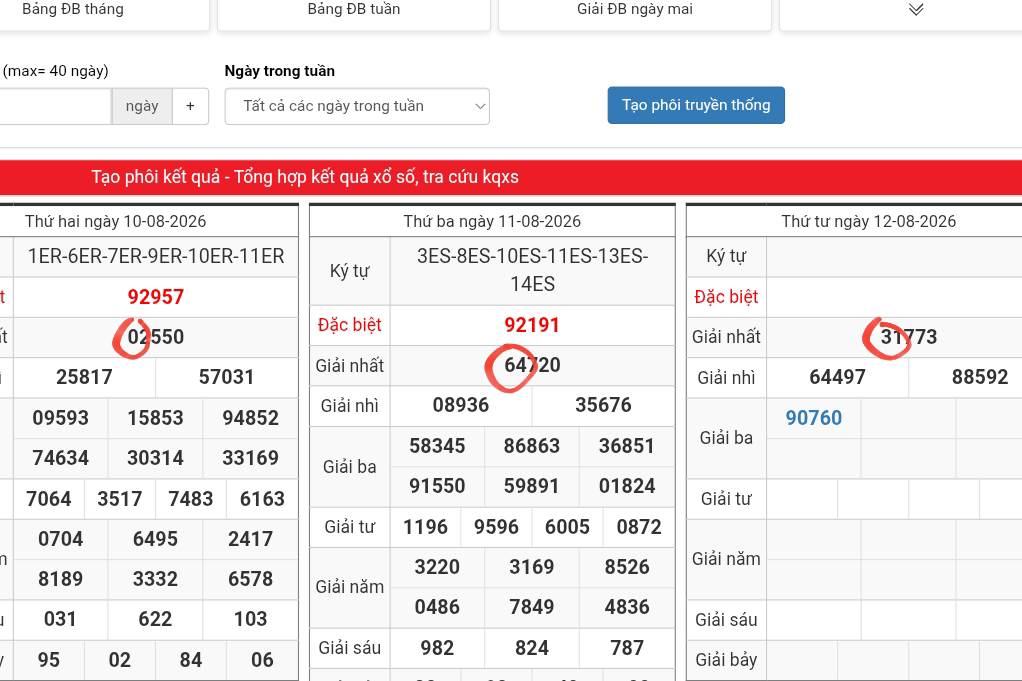The height and width of the screenshot is (681, 1022).
Task: Click first prize number 02550
Action: click(156, 337)
